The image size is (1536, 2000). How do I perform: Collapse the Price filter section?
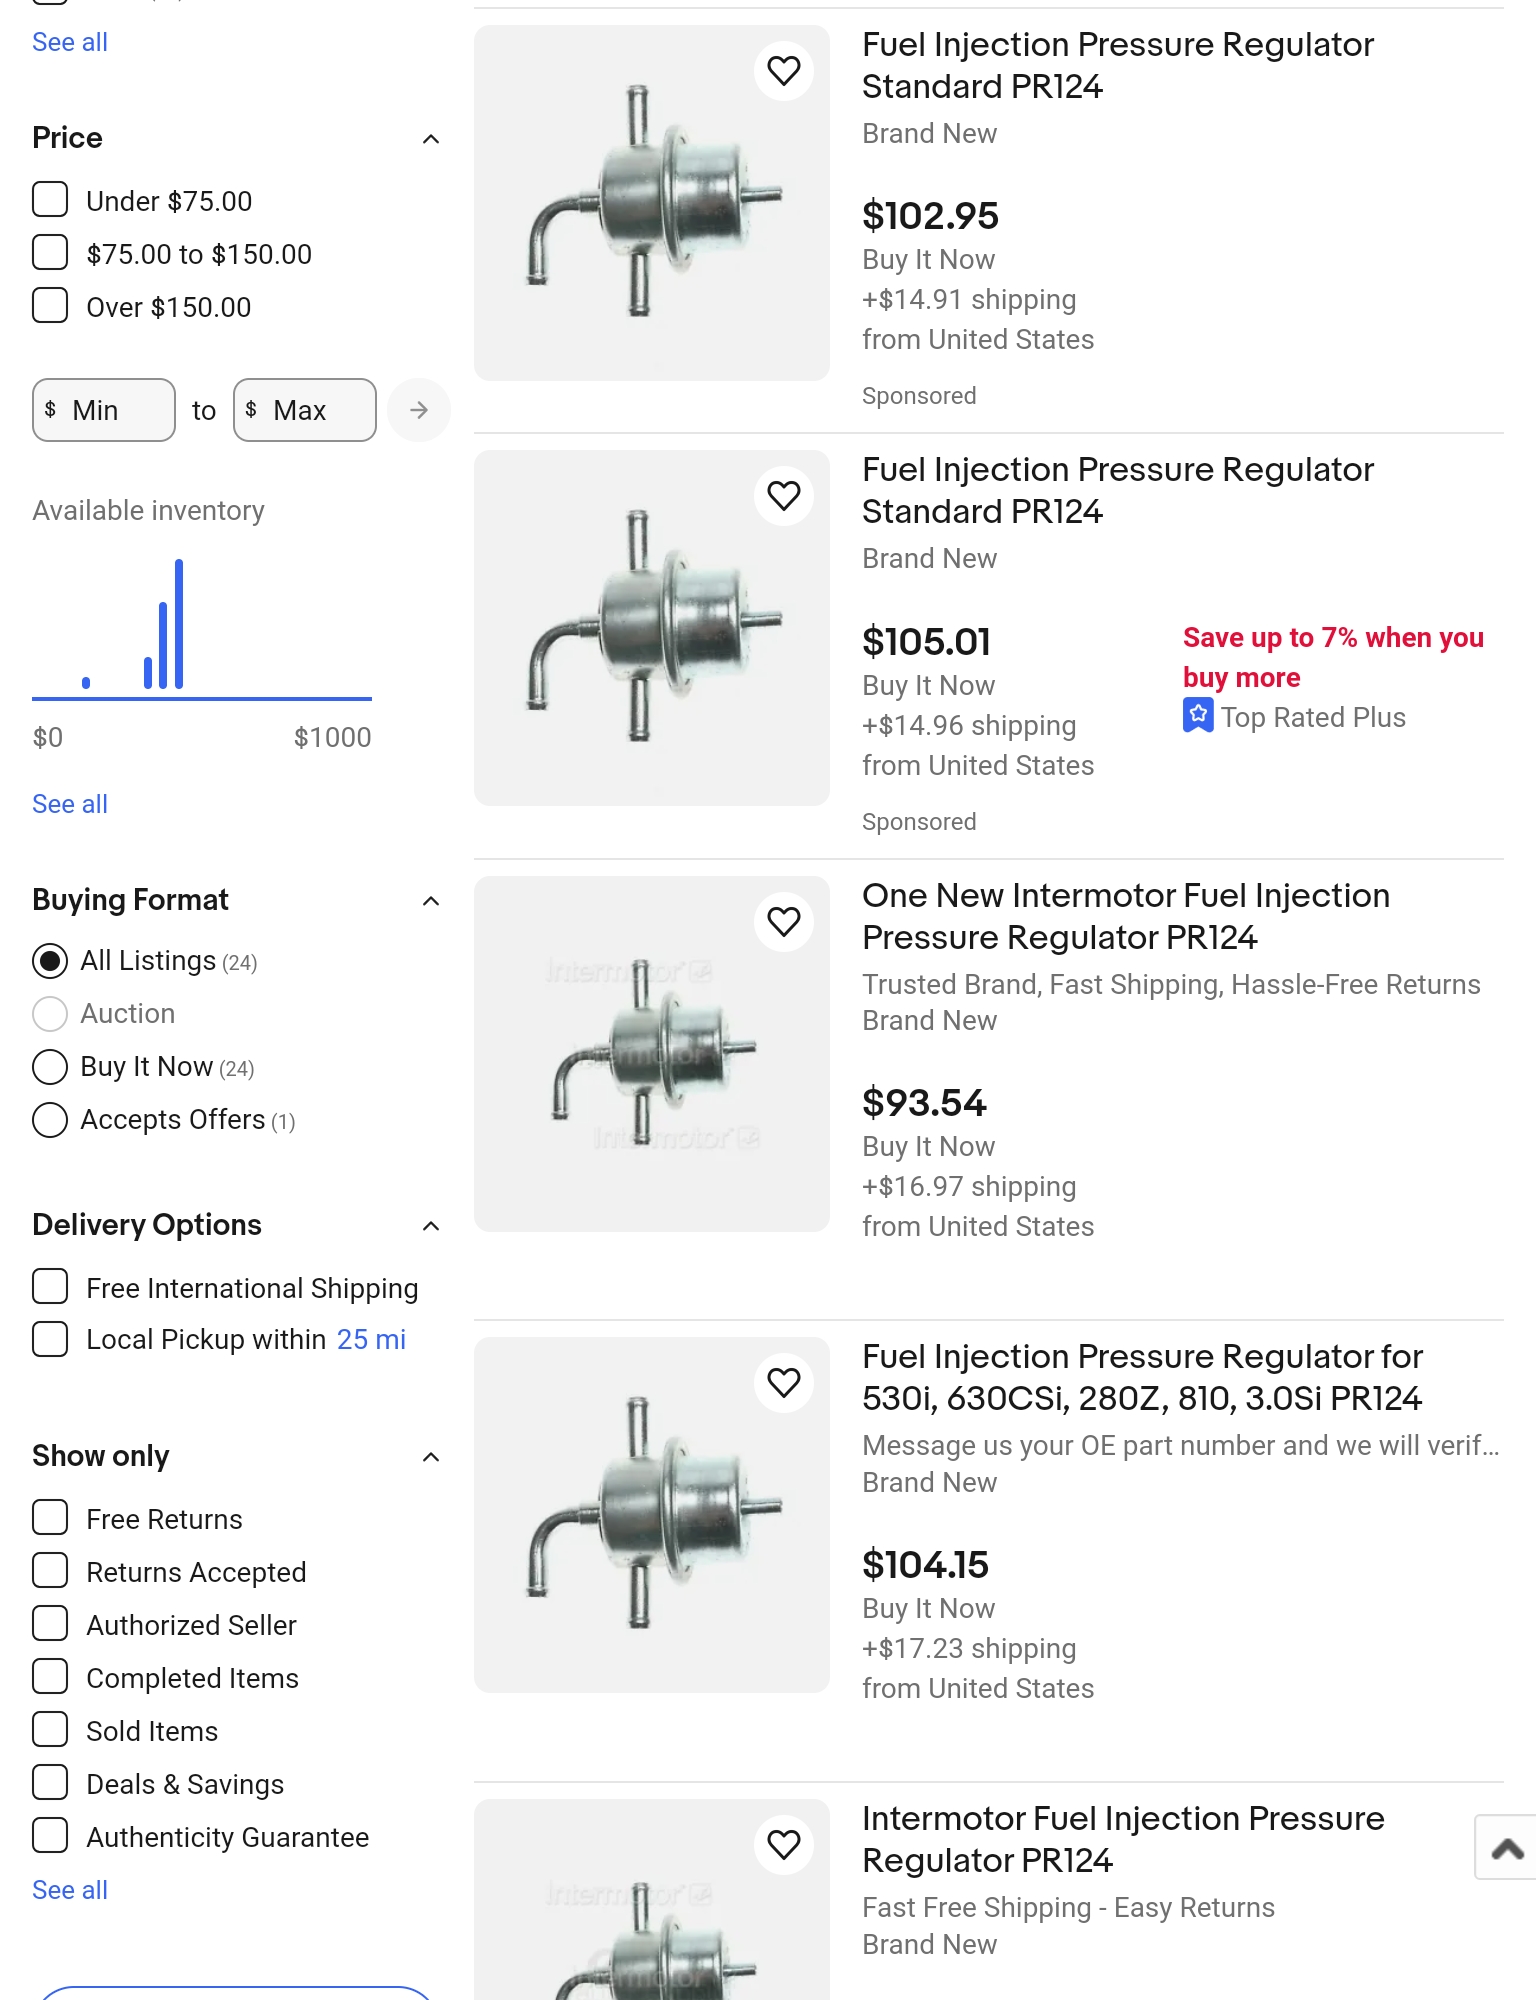[431, 139]
